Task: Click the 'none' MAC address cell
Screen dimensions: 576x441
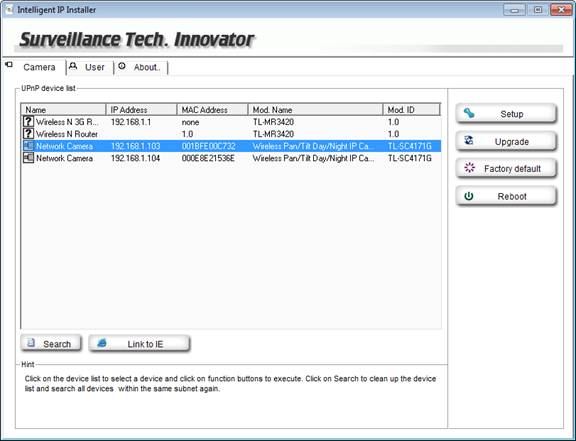Action: coord(190,122)
